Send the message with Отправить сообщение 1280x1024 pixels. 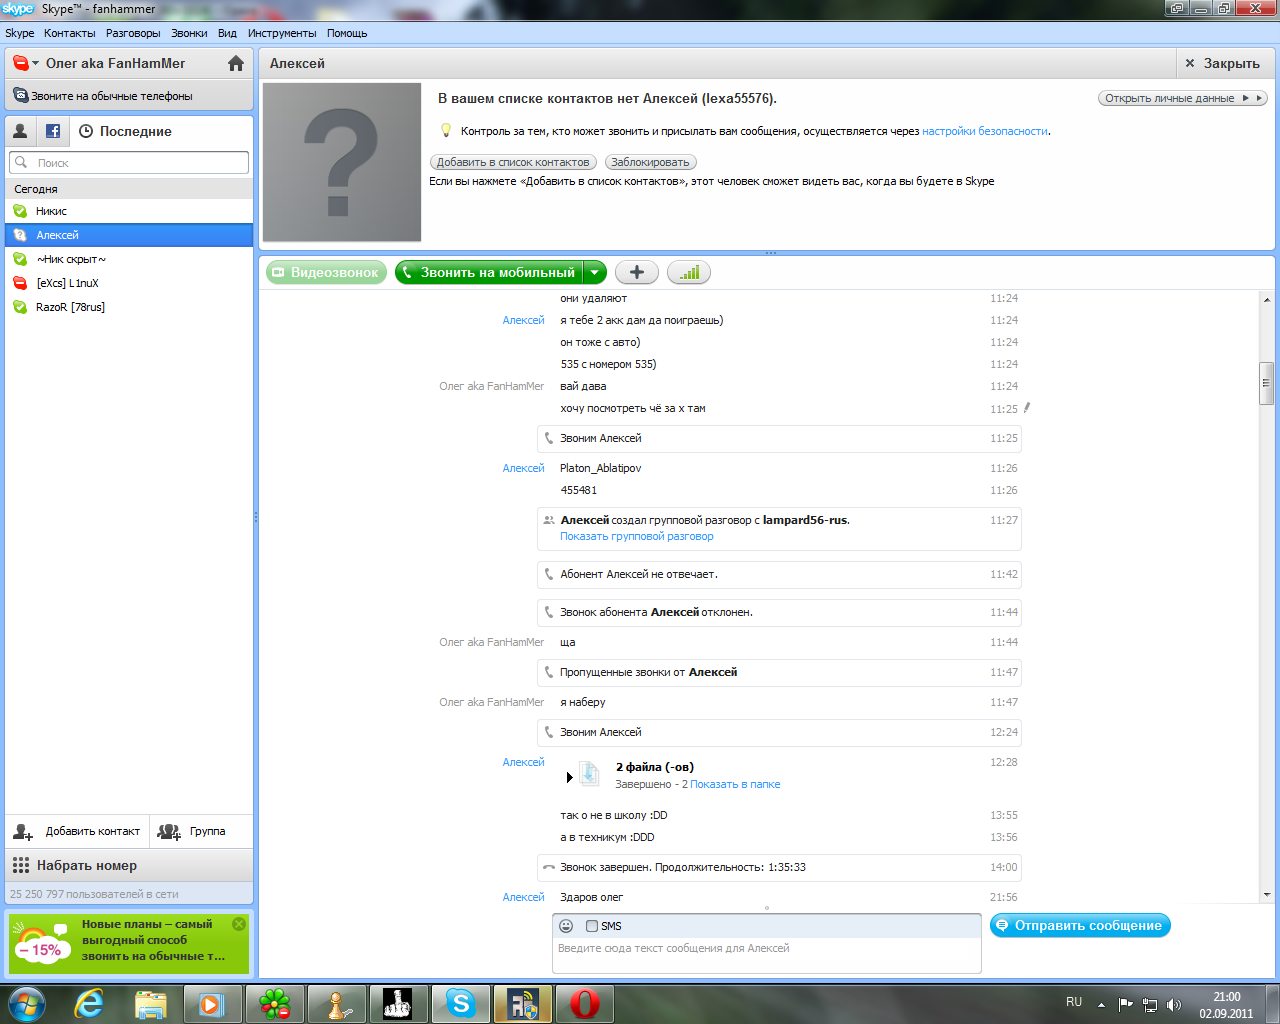pyautogui.click(x=1080, y=926)
